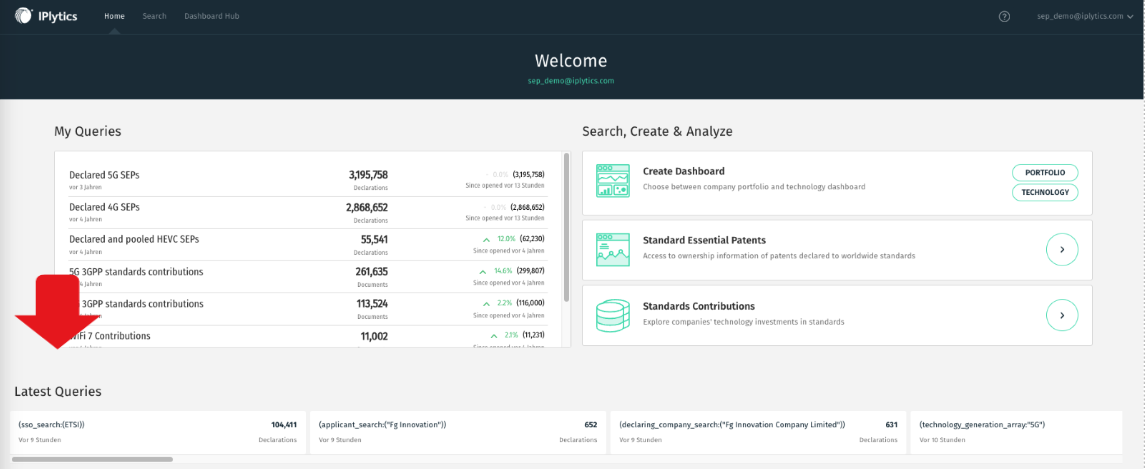The image size is (1145, 469).
Task: Click the Standards Contributions database icon
Action: 612,315
